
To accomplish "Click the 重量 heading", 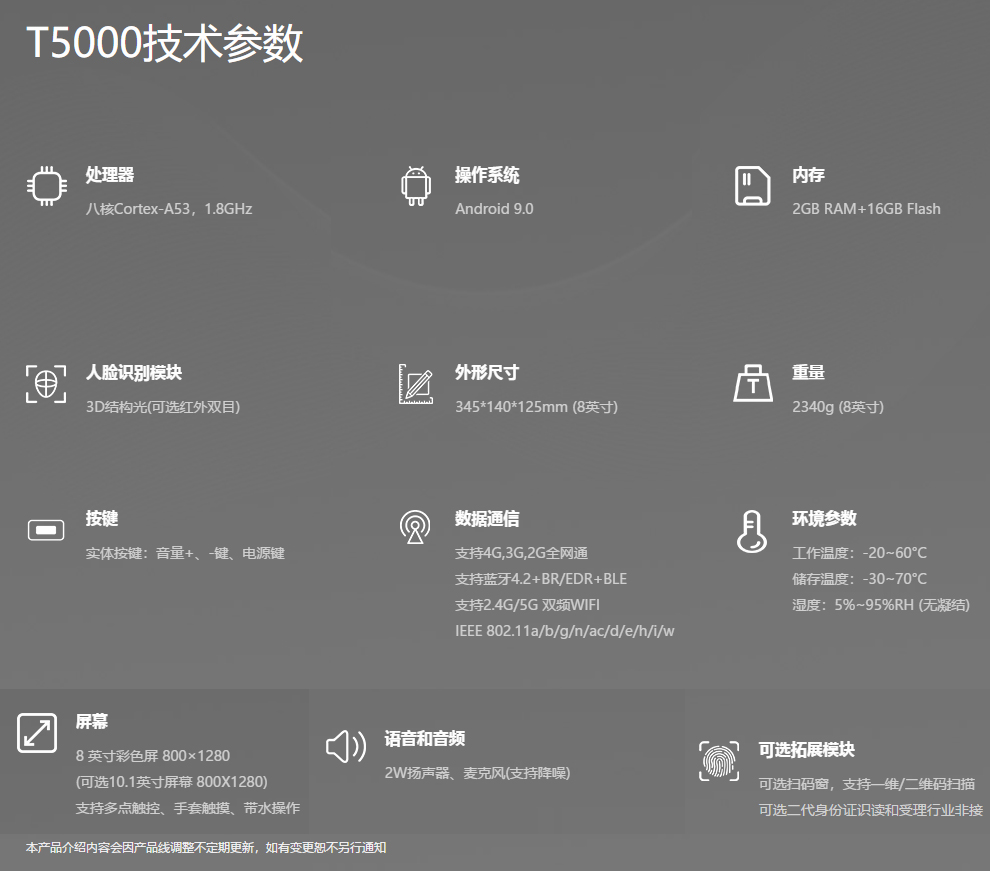I will point(808,372).
